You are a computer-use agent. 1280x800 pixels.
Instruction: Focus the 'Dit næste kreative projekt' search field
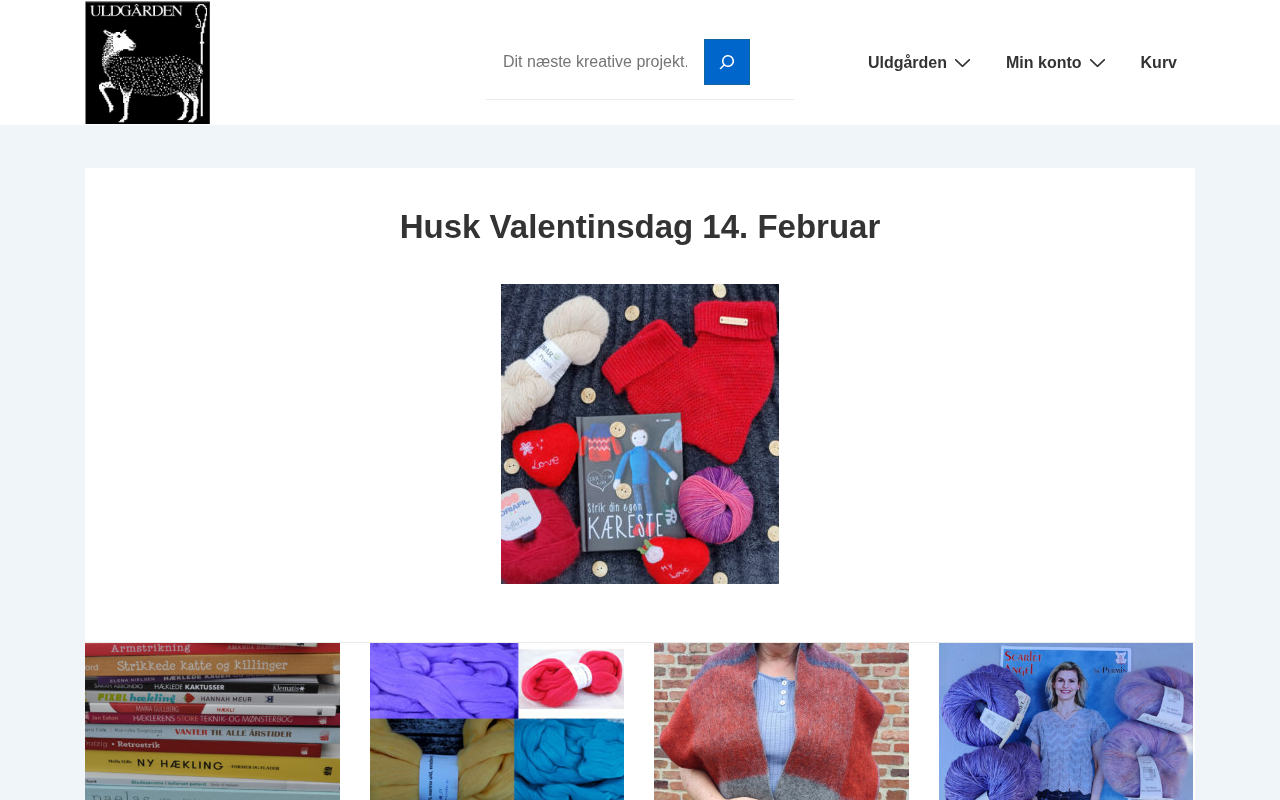(595, 62)
